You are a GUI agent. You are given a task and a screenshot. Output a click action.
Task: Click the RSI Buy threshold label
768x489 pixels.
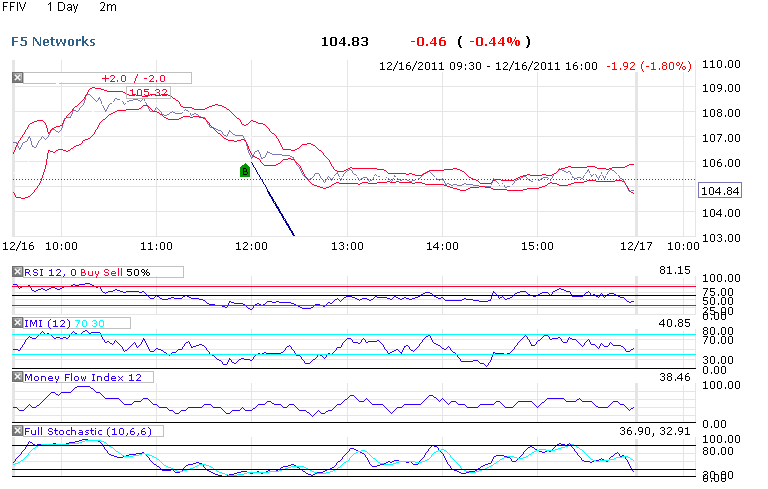(89, 272)
